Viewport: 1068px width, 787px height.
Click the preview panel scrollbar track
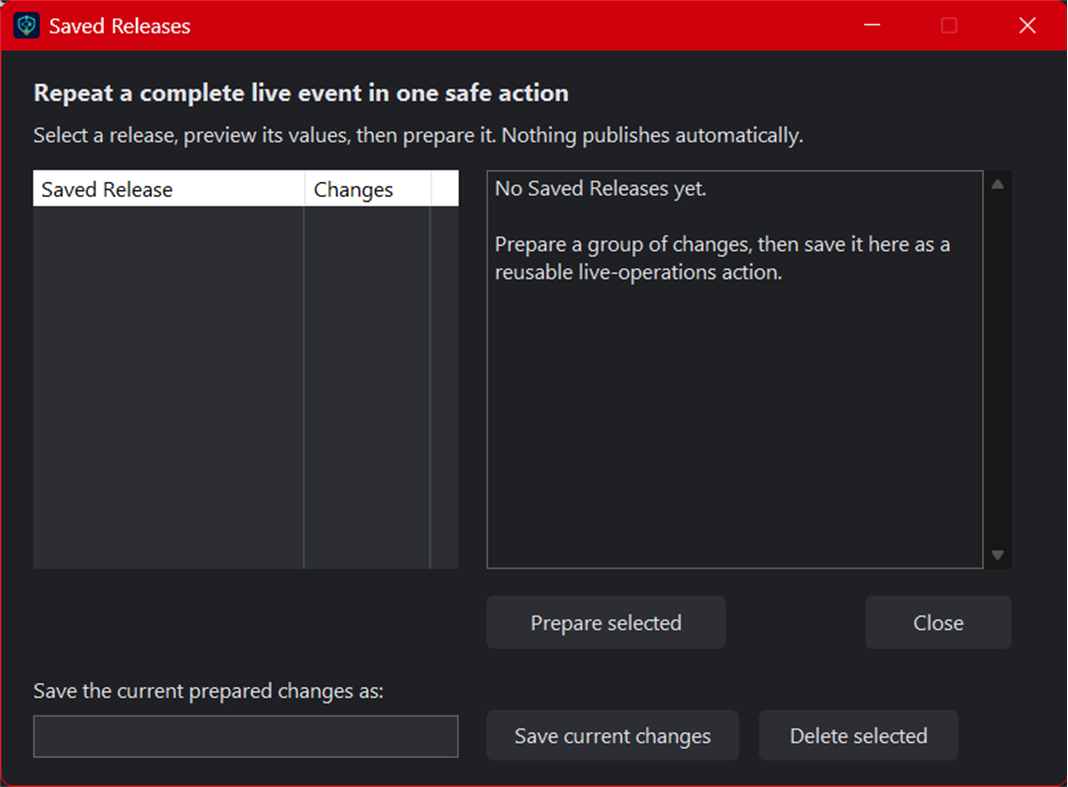pyautogui.click(x=997, y=369)
